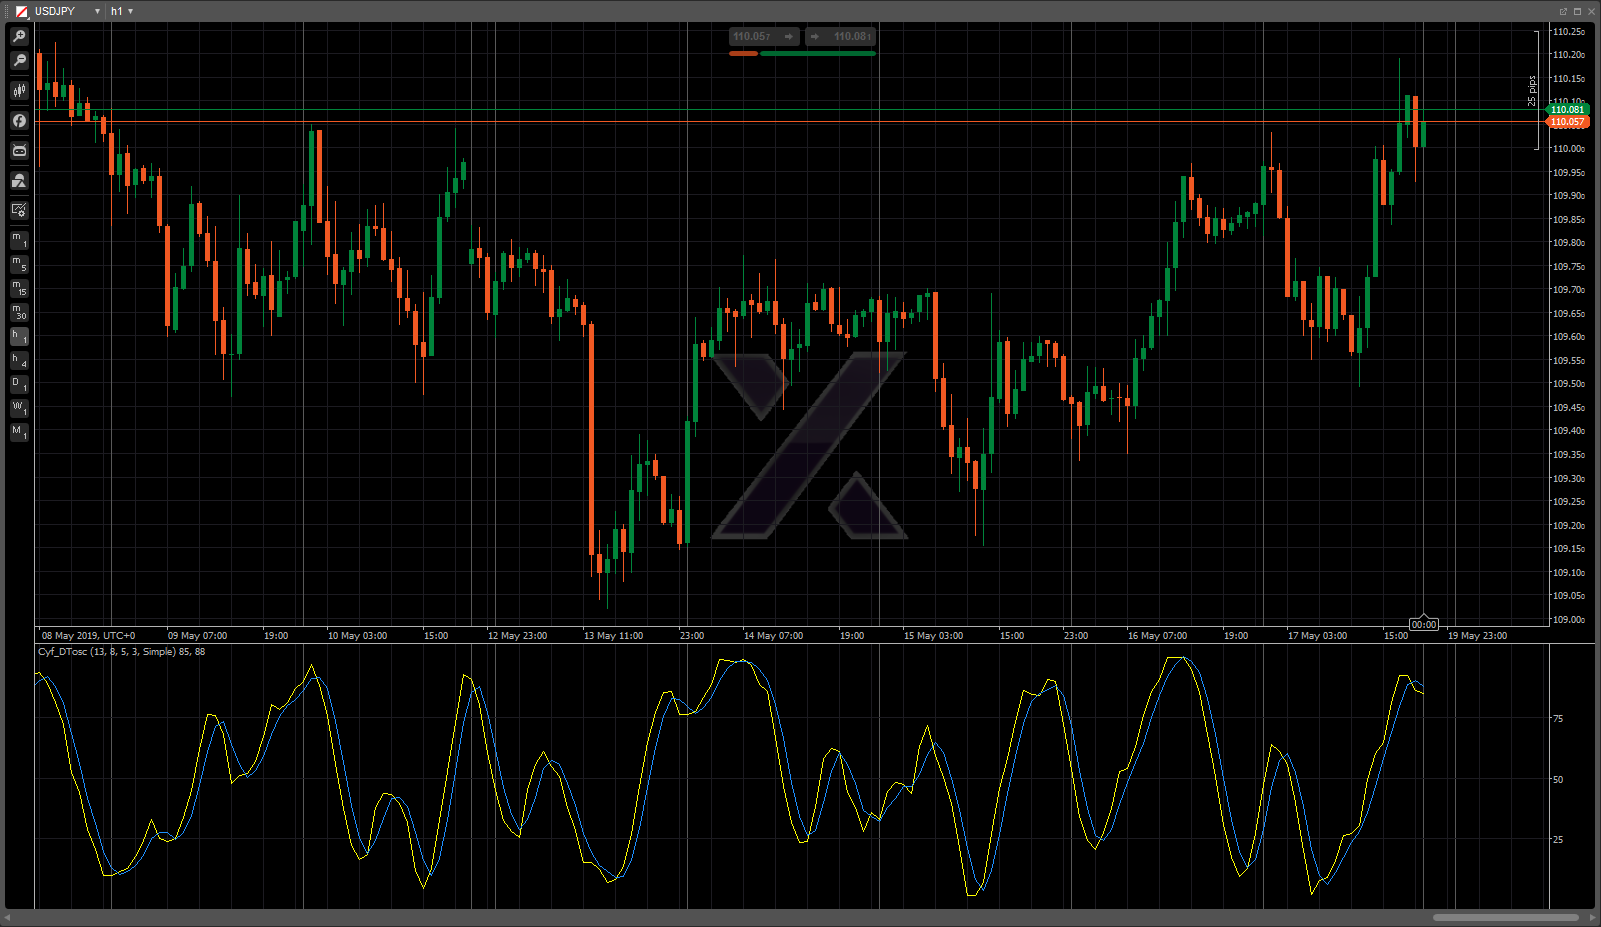1601x927 pixels.
Task: Open the candlestick chart type icon
Action: [x=19, y=91]
